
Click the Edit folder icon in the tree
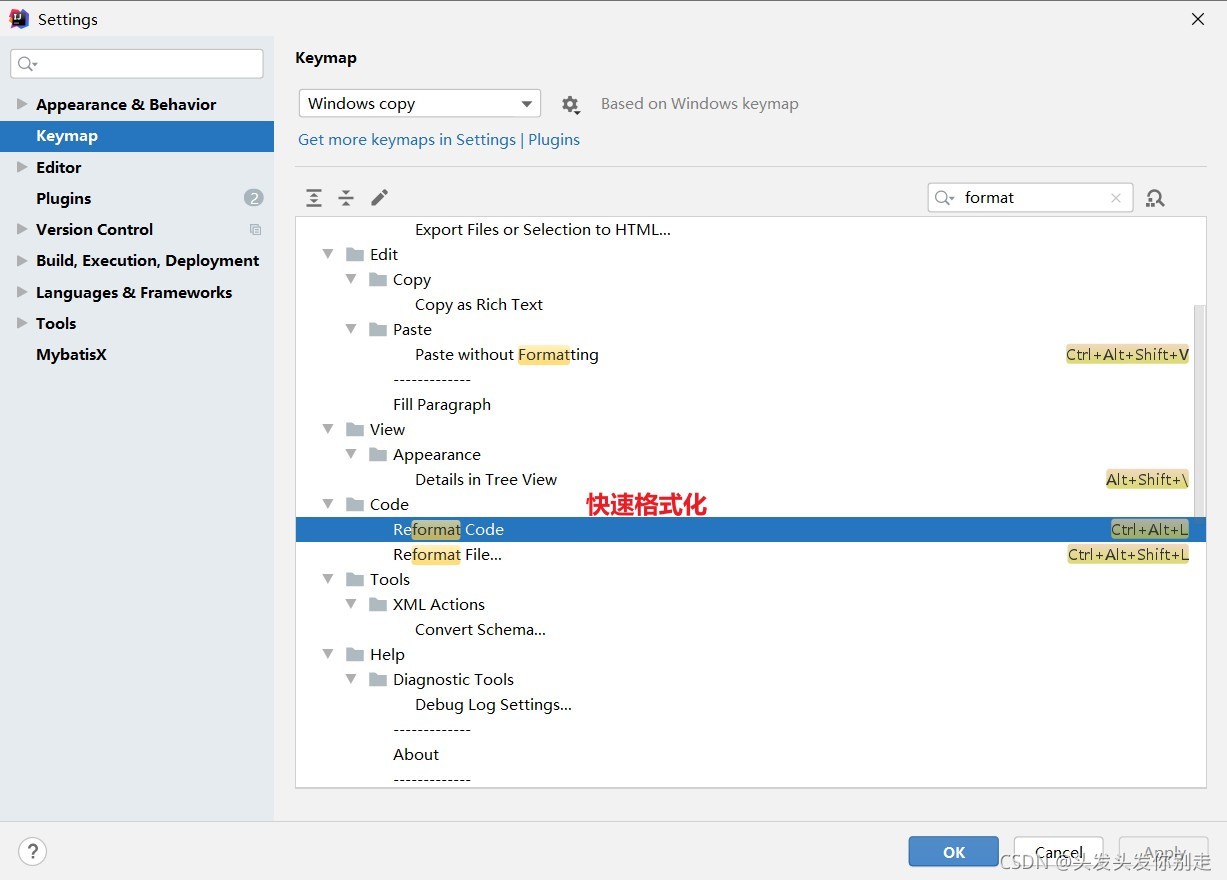355,254
